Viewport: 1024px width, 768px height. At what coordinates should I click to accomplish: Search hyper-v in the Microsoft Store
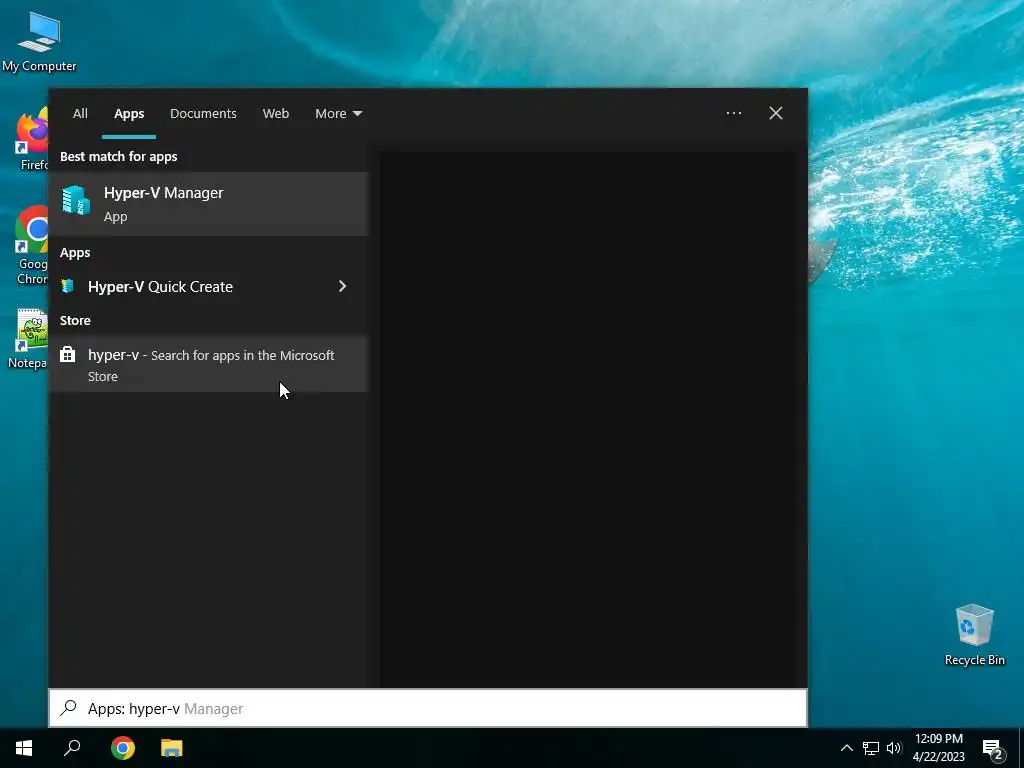pyautogui.click(x=208, y=364)
